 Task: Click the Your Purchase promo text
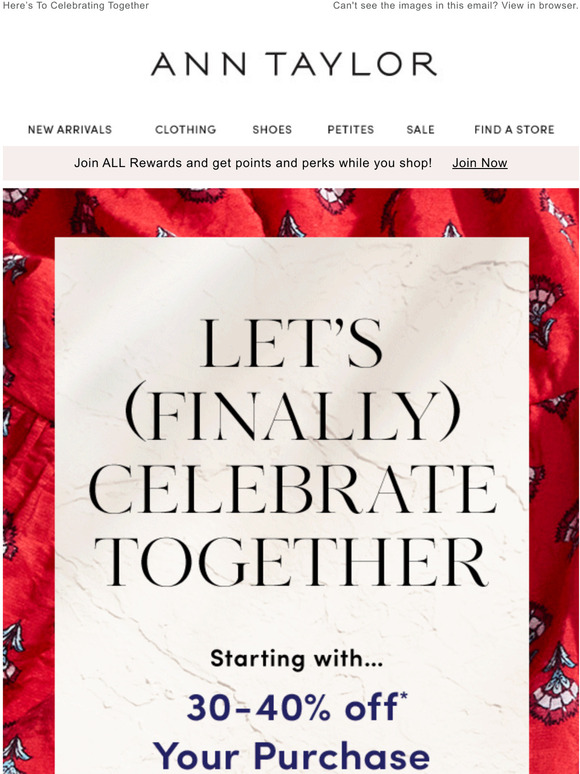291,756
